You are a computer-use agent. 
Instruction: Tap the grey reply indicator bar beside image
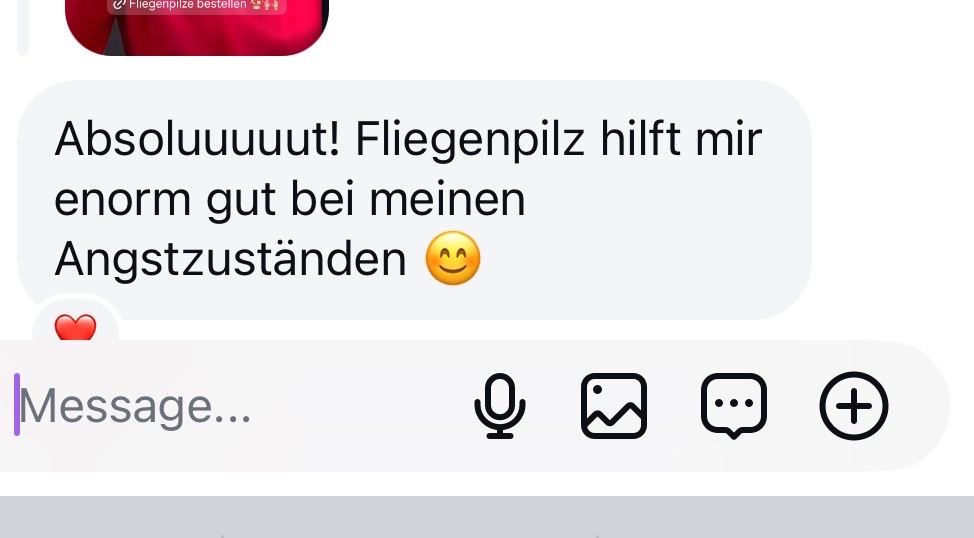point(23,26)
